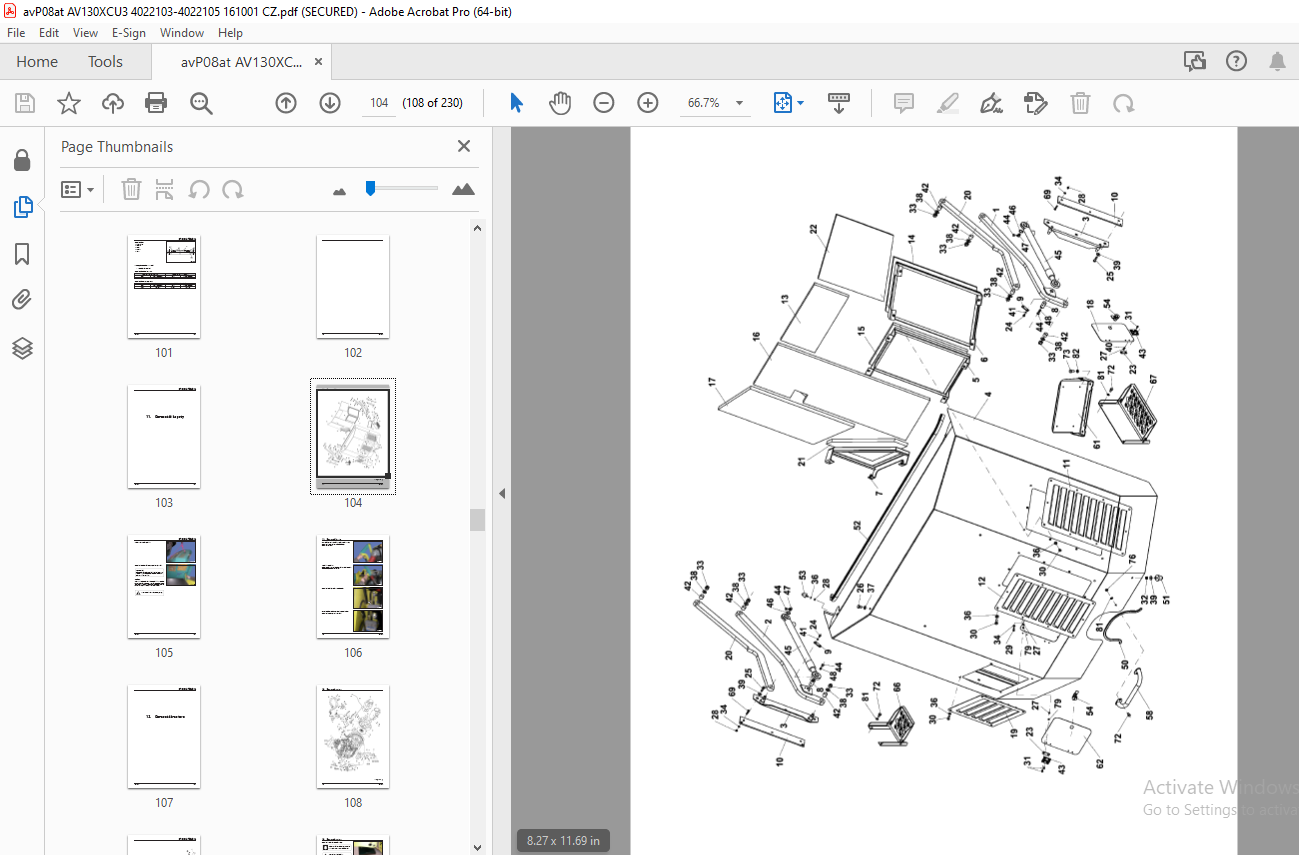The image size is (1299, 855).
Task: Open the sign document pen tool
Action: coord(992,103)
